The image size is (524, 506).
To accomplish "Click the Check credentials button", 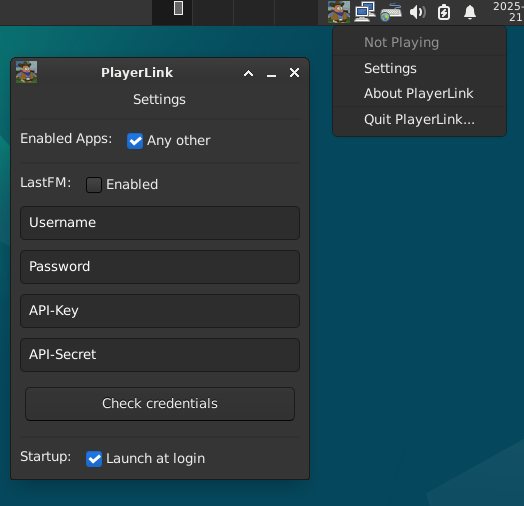I will [160, 404].
